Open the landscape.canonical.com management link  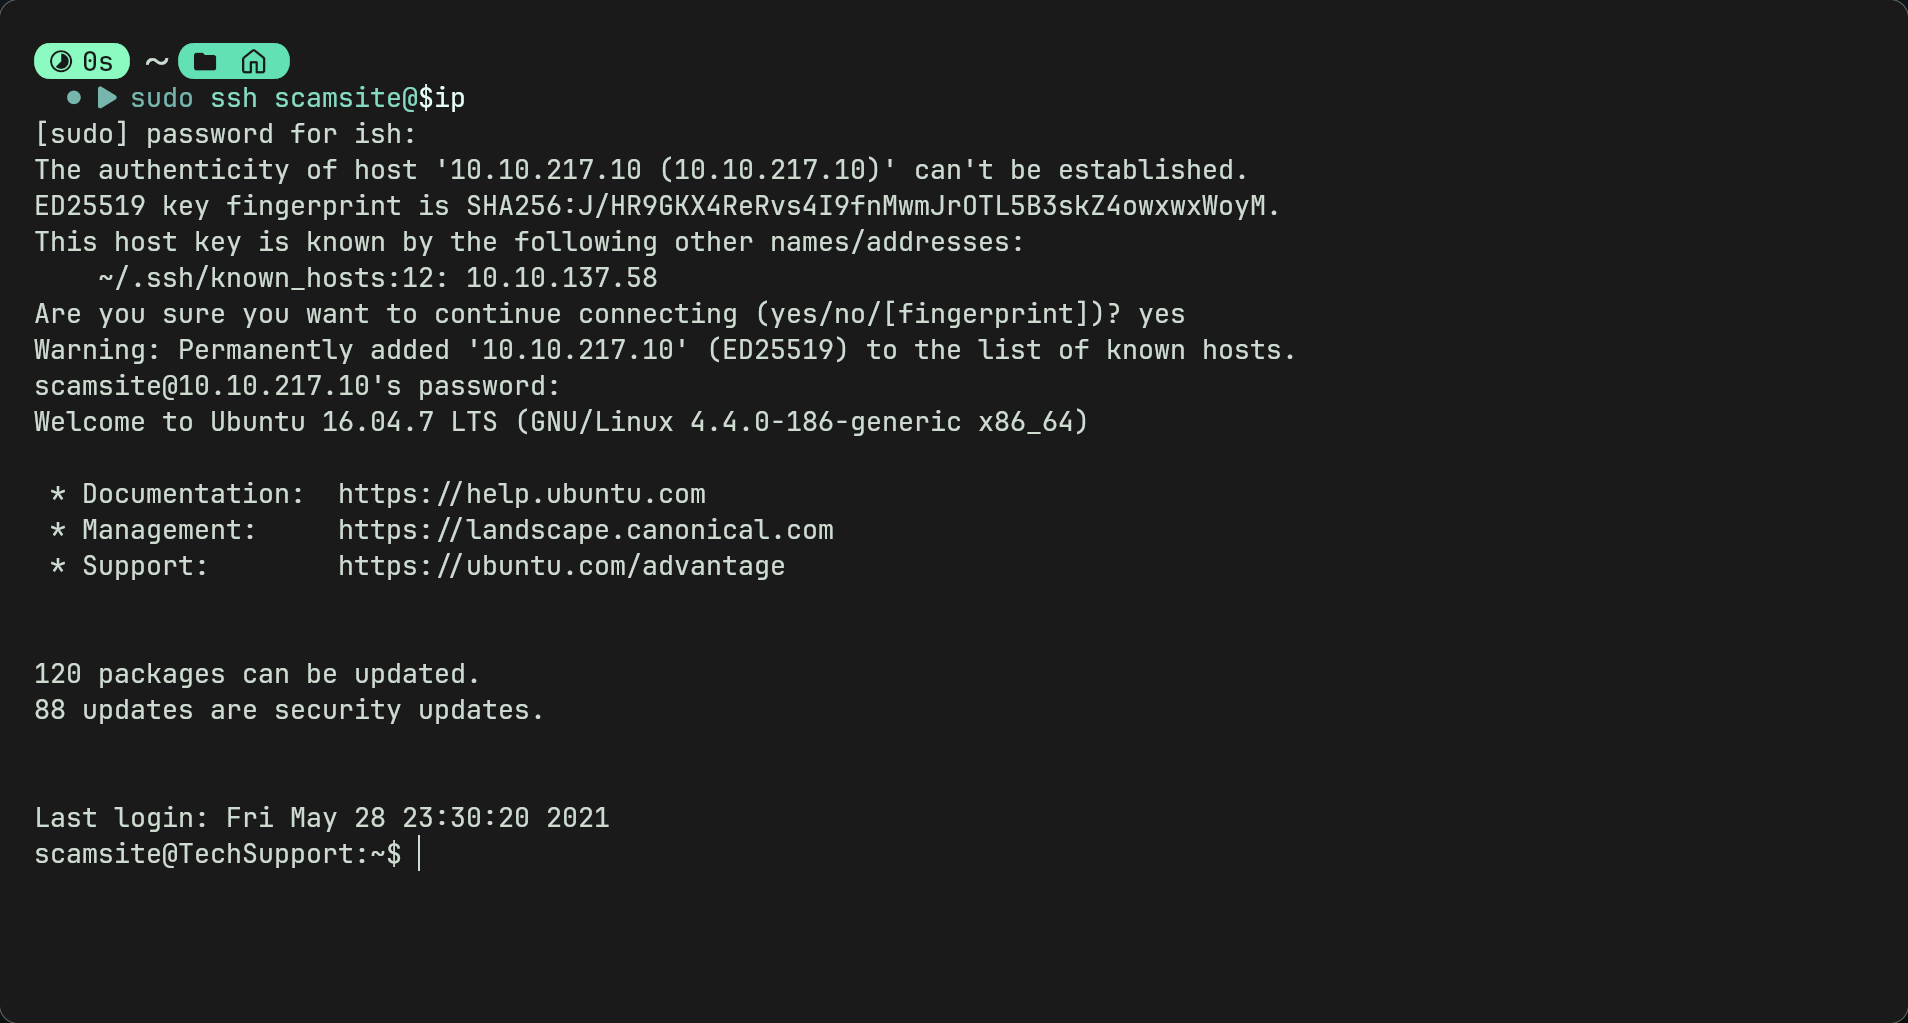tap(586, 530)
